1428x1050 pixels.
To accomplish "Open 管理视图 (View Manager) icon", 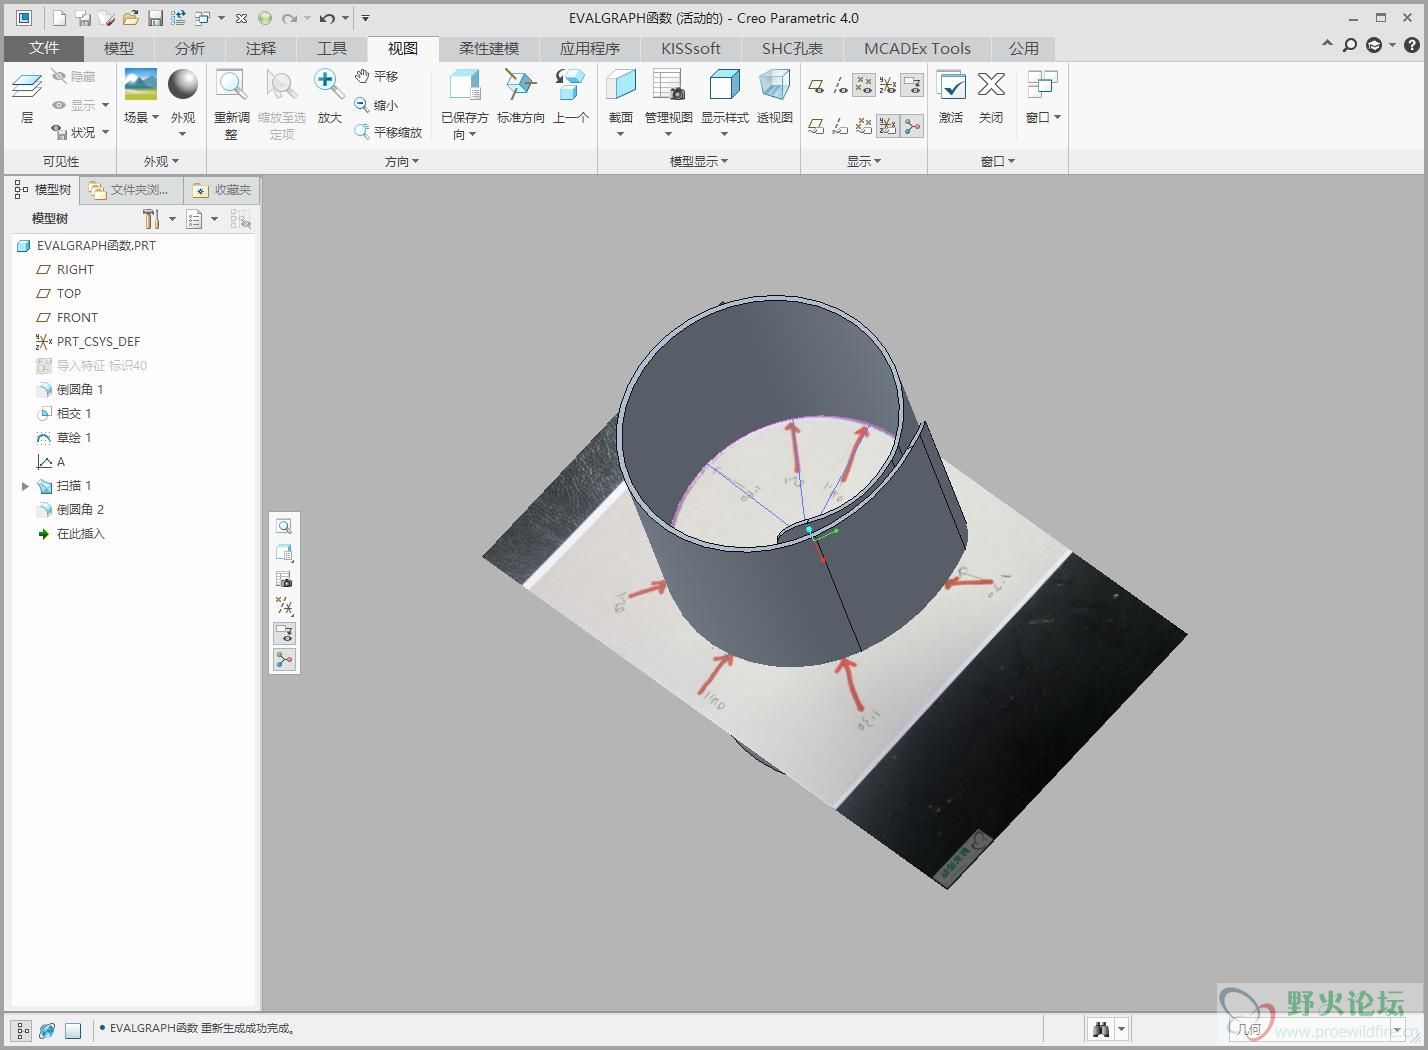I will pyautogui.click(x=668, y=85).
